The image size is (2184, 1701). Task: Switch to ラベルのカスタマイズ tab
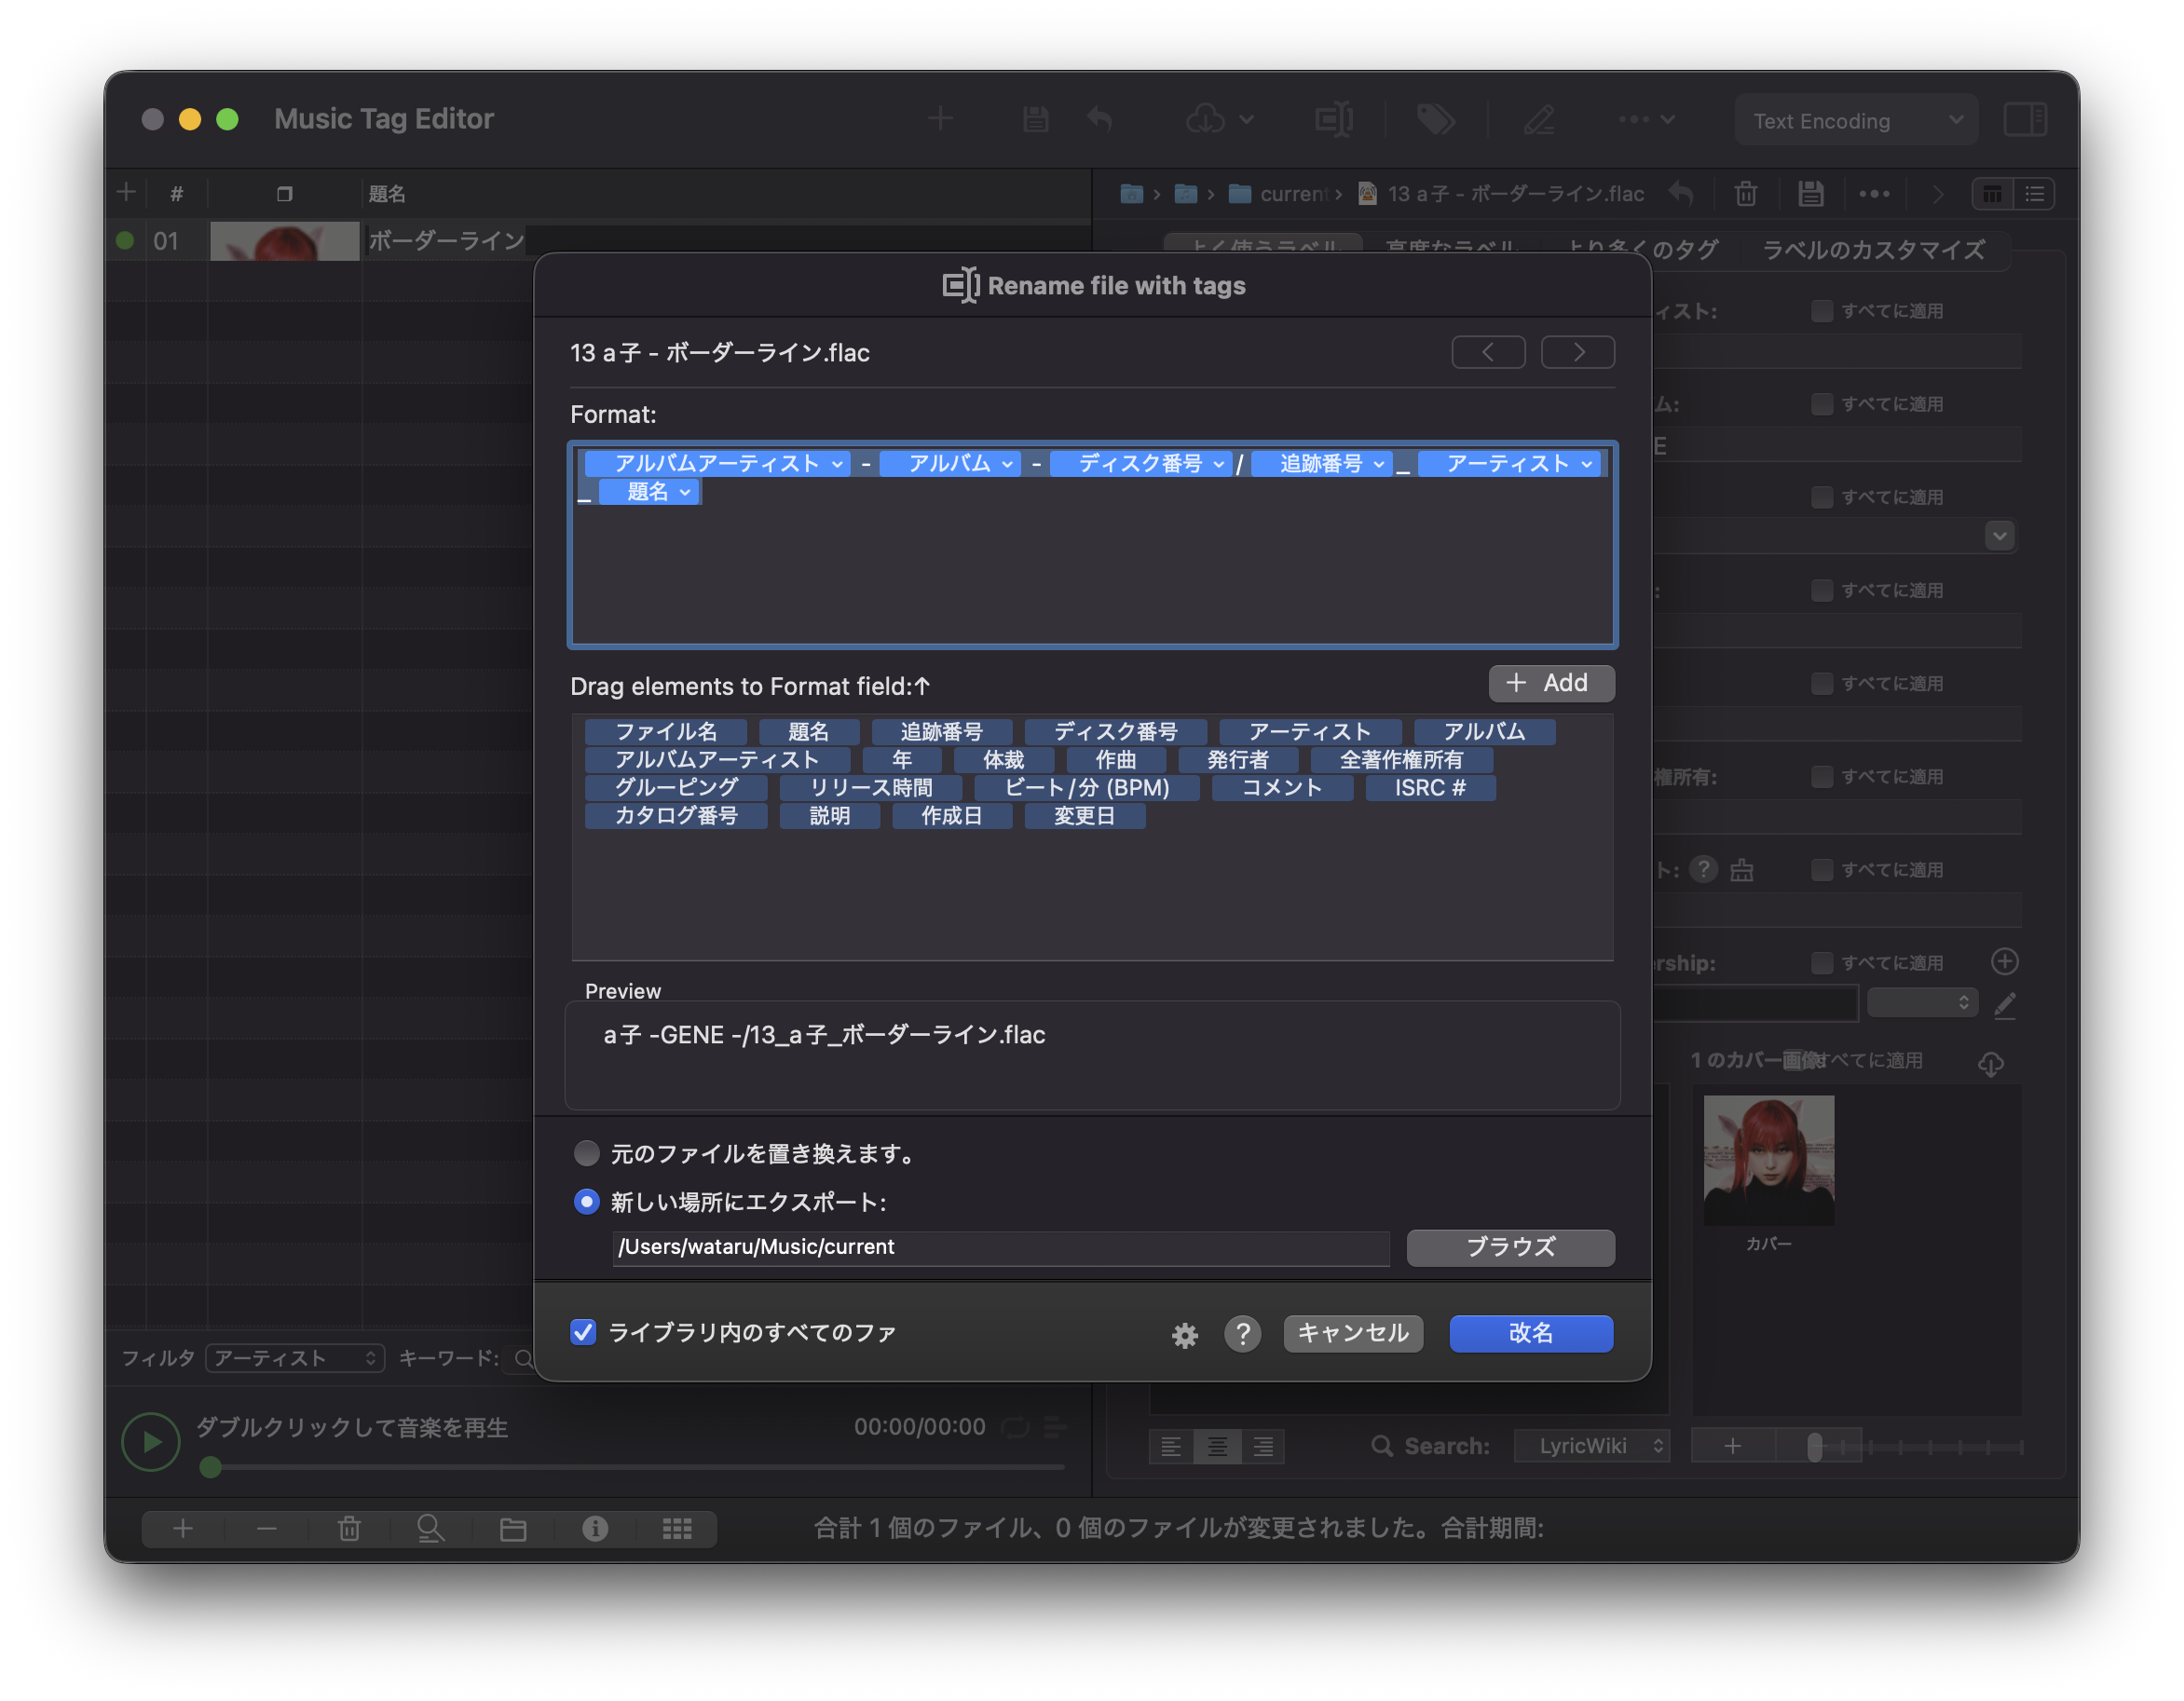click(1872, 250)
